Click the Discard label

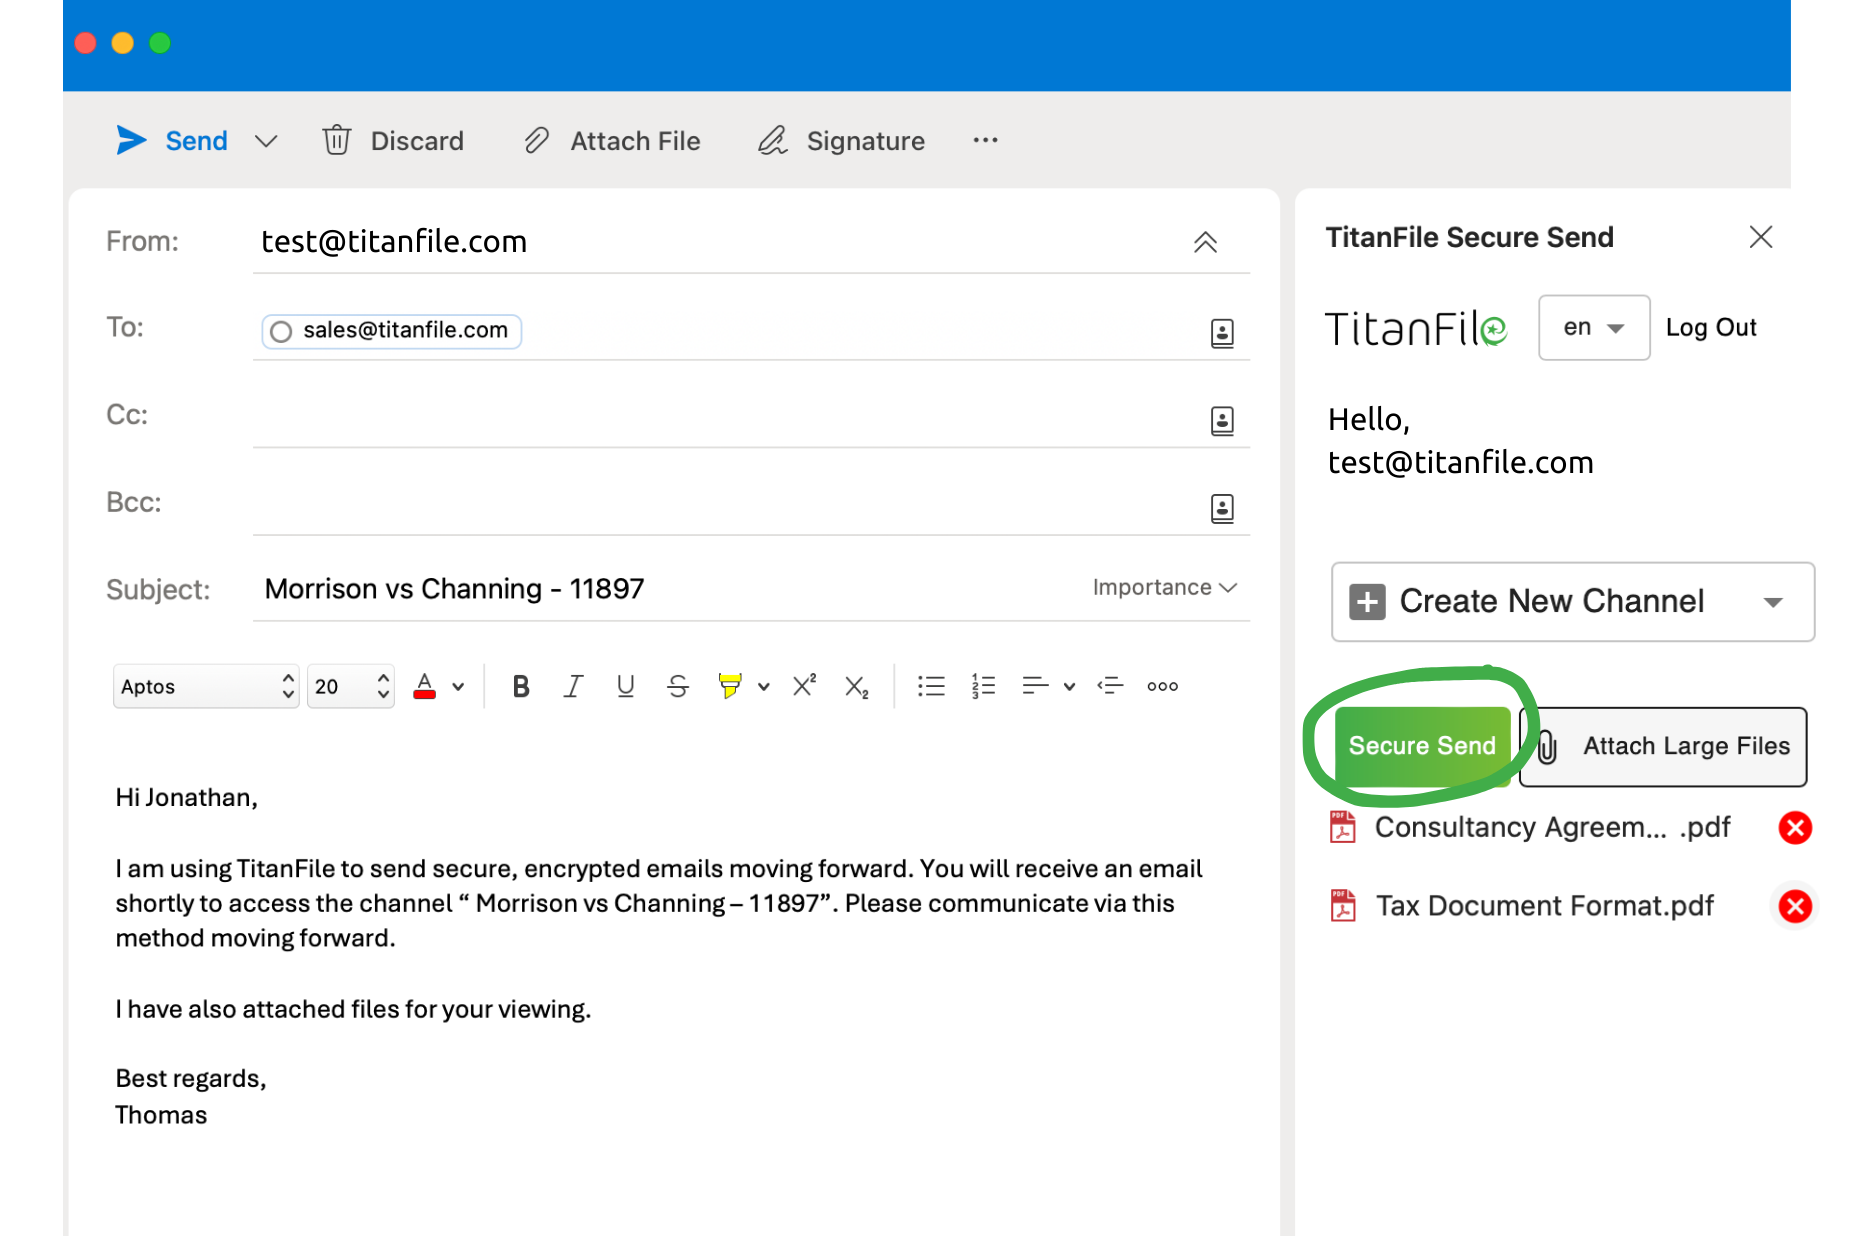point(417,141)
